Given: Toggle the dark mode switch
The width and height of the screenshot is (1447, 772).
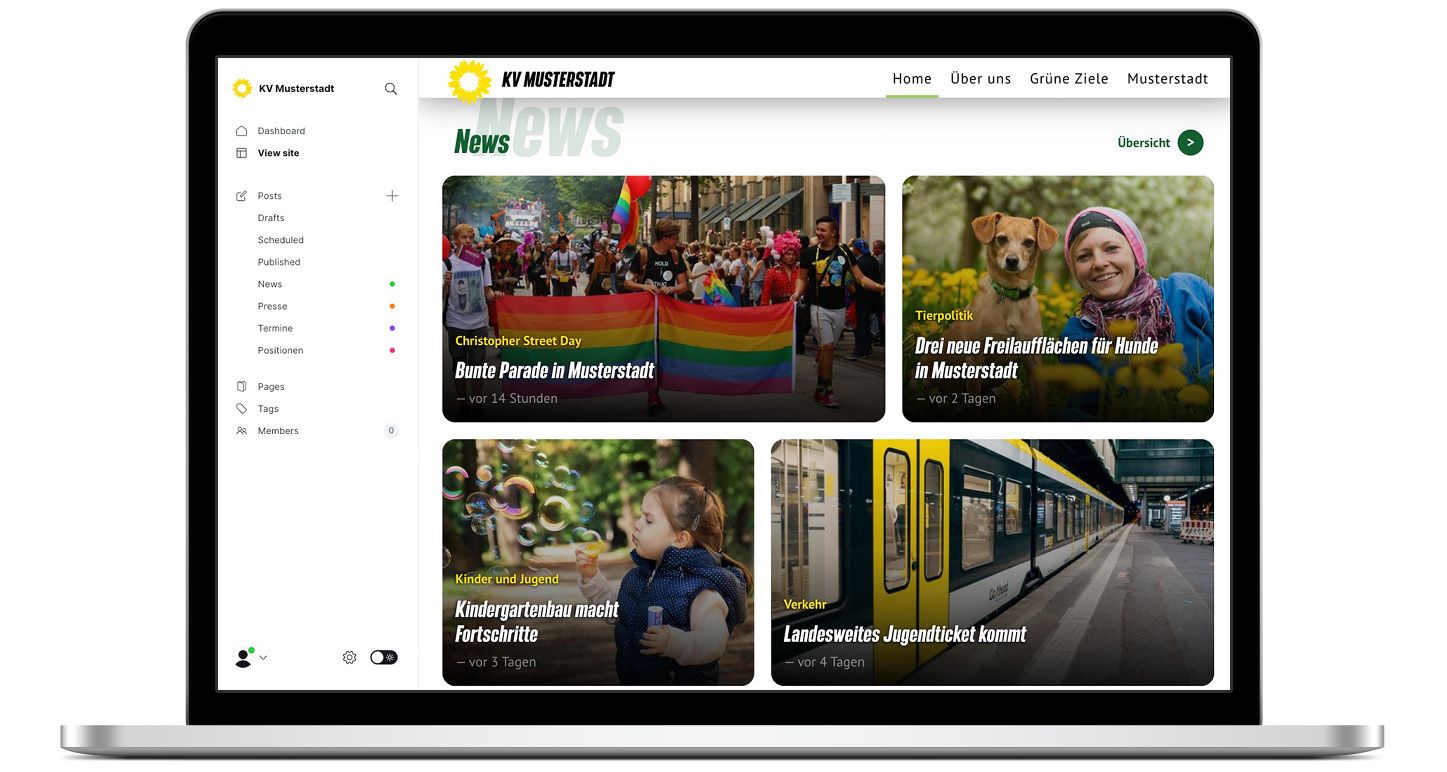Looking at the screenshot, I should coord(384,657).
